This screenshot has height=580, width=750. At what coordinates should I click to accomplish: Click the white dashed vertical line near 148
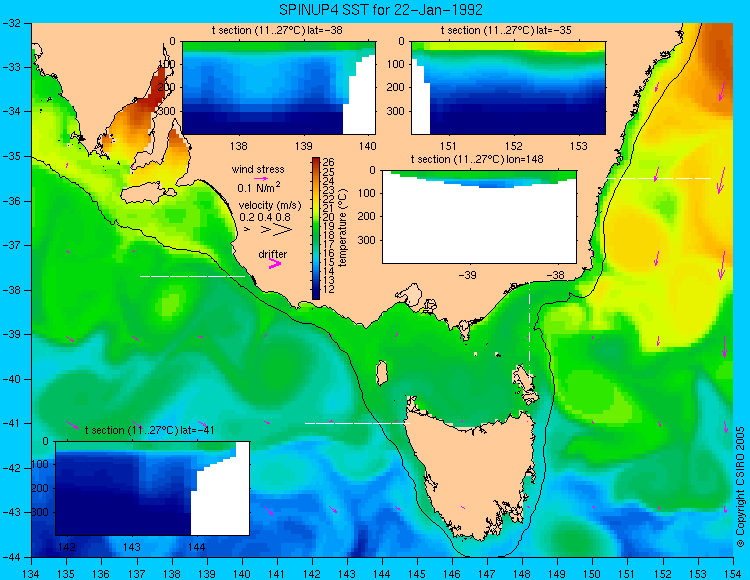click(x=529, y=329)
